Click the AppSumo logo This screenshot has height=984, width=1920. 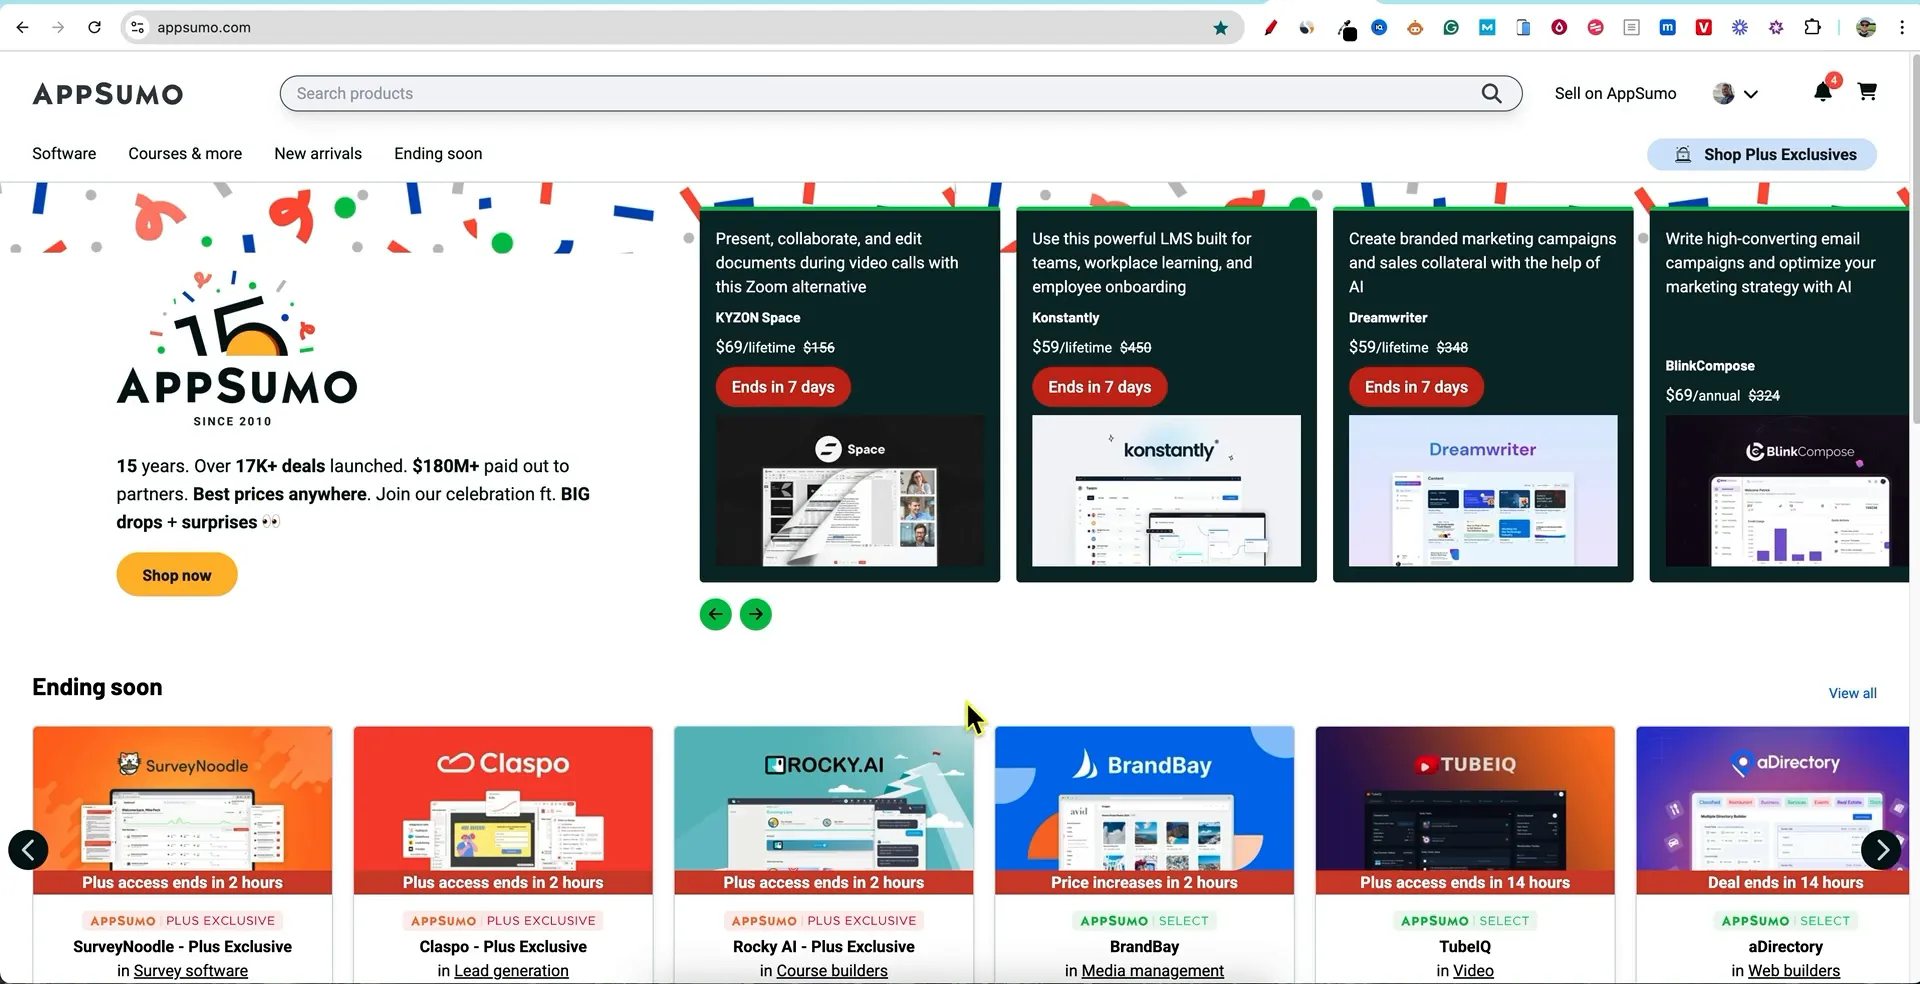click(x=108, y=94)
